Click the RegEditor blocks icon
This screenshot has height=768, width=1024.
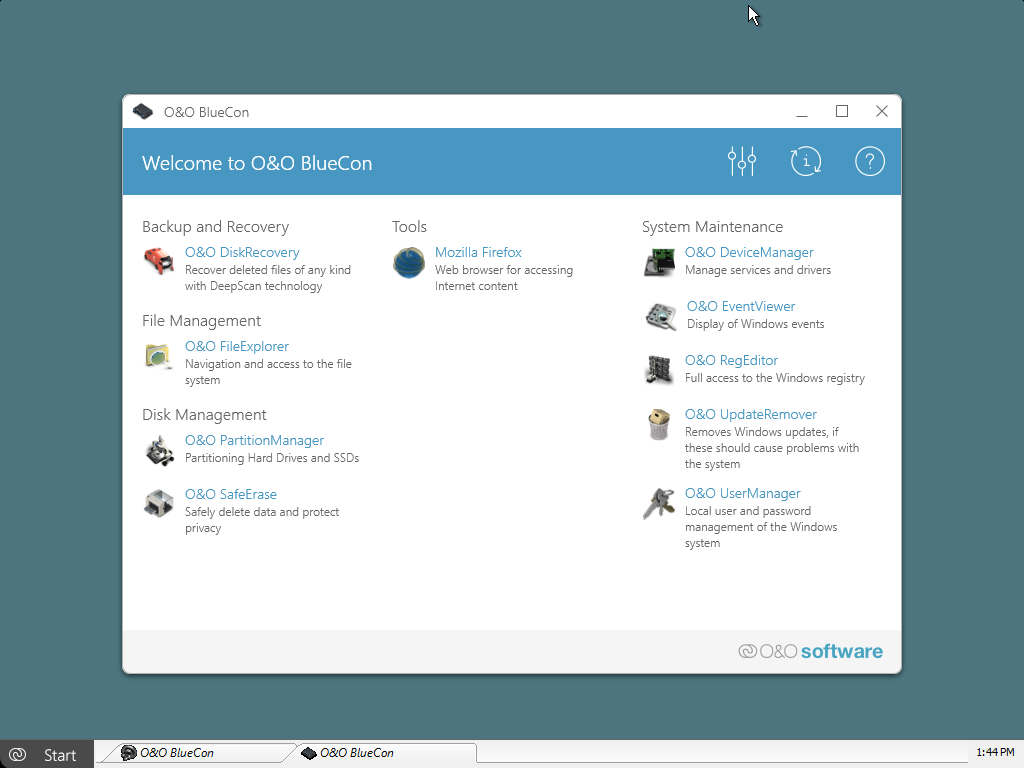[659, 370]
